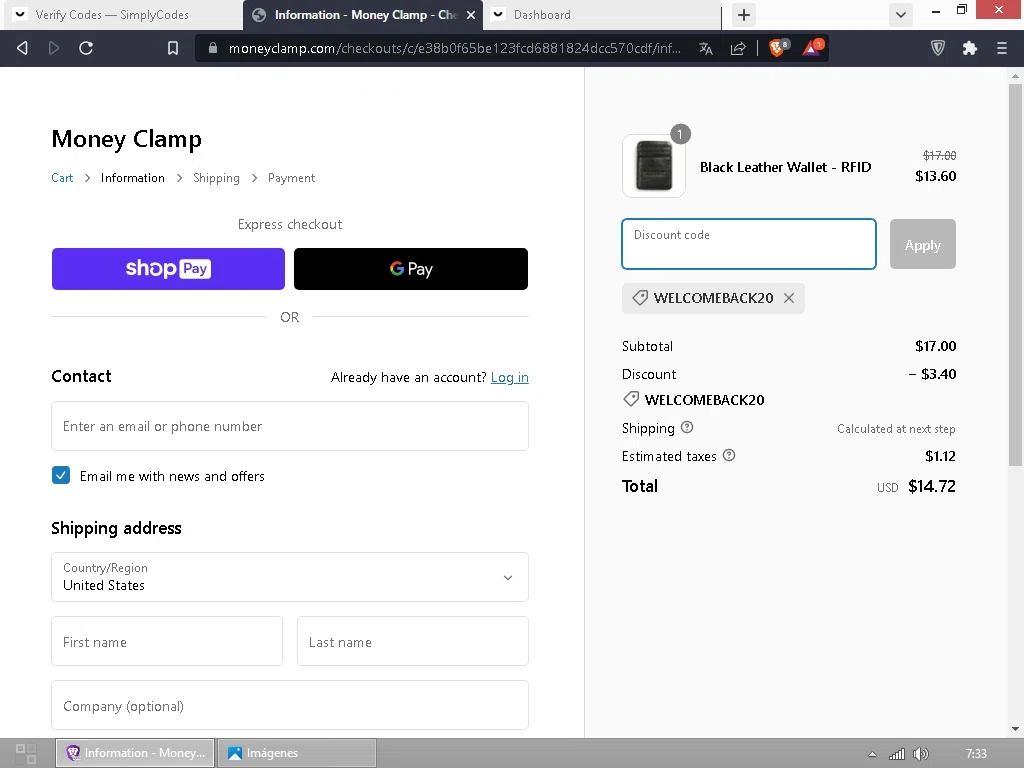Click the share page icon in address bar
This screenshot has width=1024, height=768.
(x=738, y=48)
